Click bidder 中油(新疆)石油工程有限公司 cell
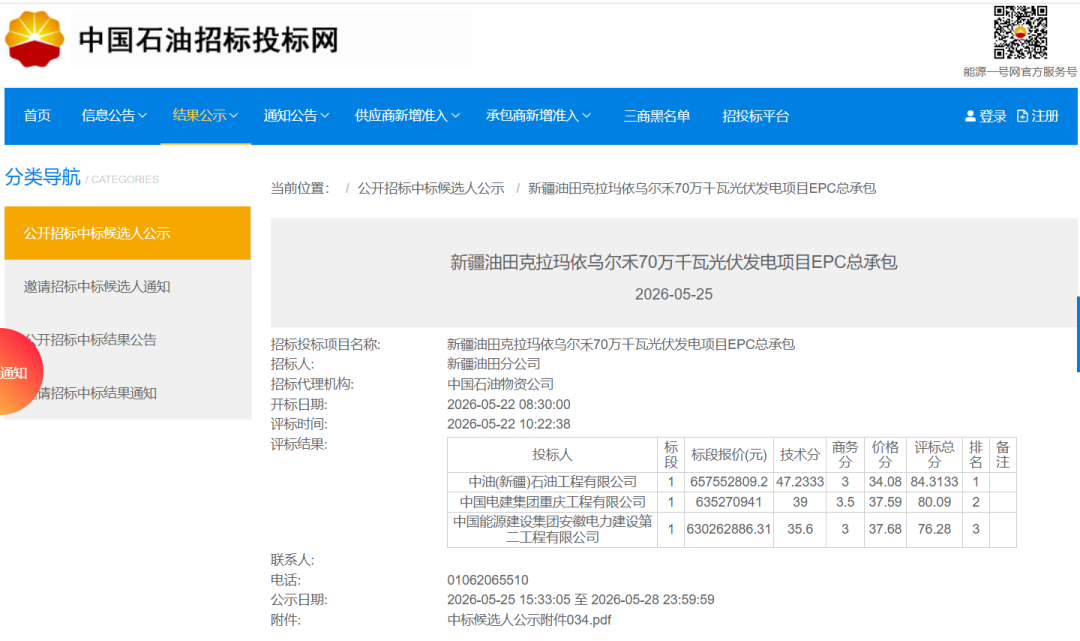The width and height of the screenshot is (1080, 641). (552, 482)
